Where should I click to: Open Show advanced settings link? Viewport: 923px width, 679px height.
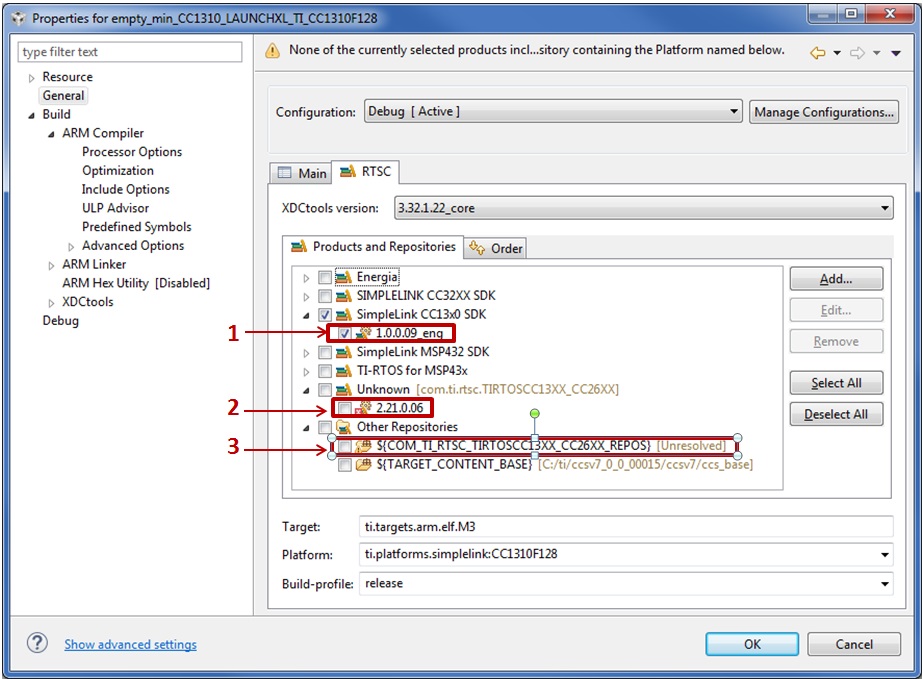[130, 644]
